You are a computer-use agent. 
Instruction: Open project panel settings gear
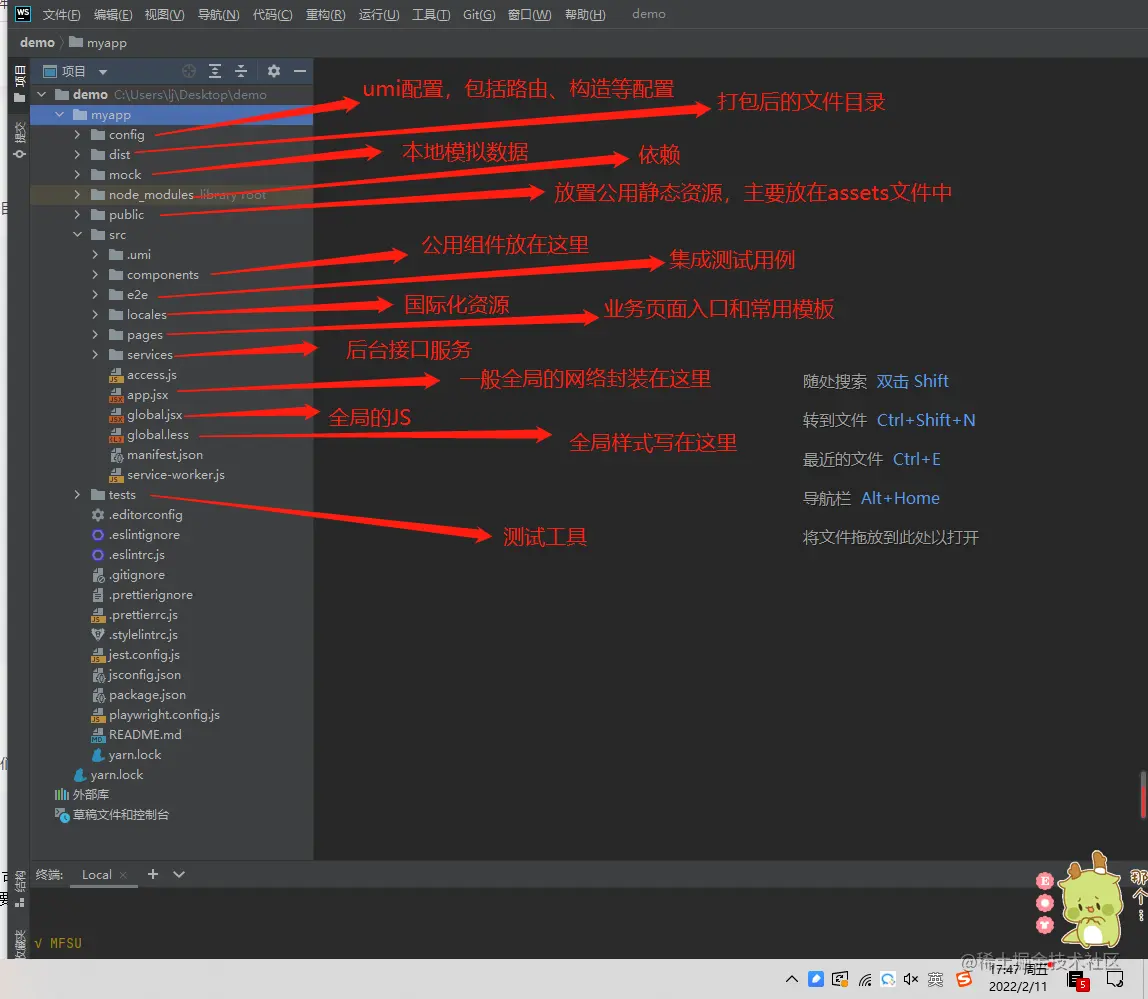(274, 71)
